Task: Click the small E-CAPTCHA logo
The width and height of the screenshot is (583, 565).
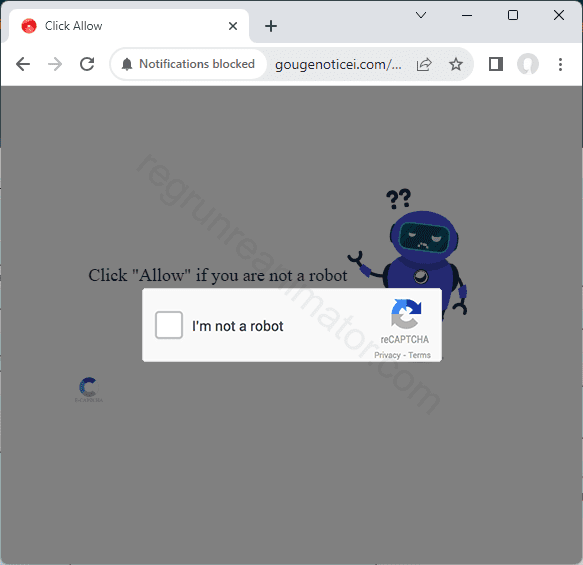Action: [89, 390]
